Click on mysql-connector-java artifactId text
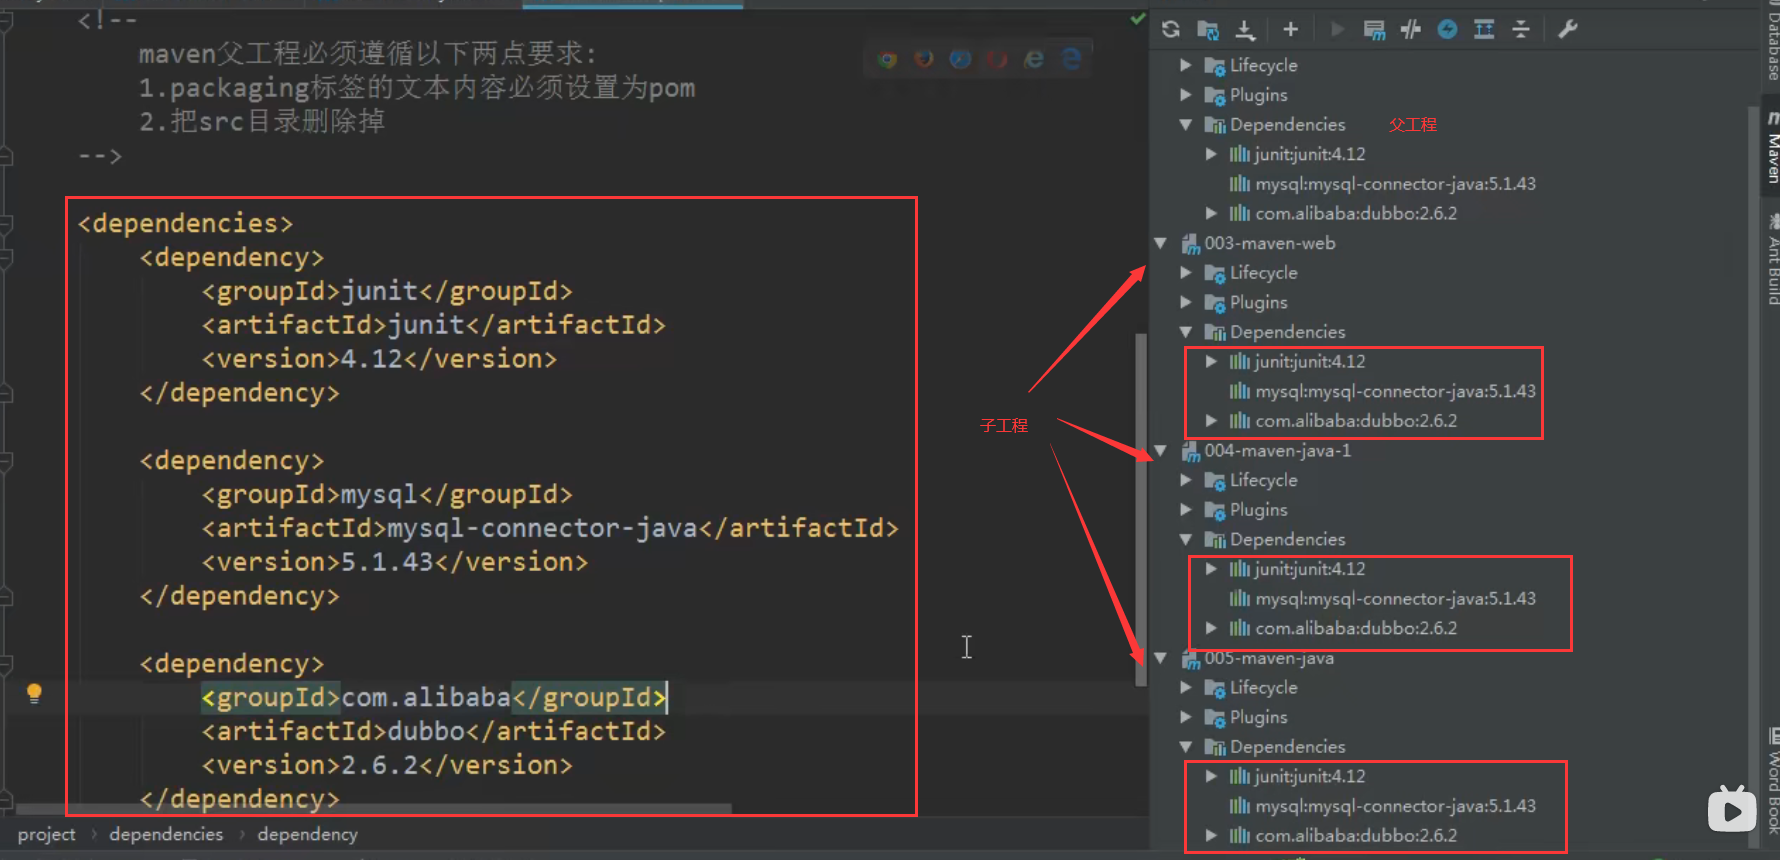Screen dimensions: 1780x860 tap(542, 528)
